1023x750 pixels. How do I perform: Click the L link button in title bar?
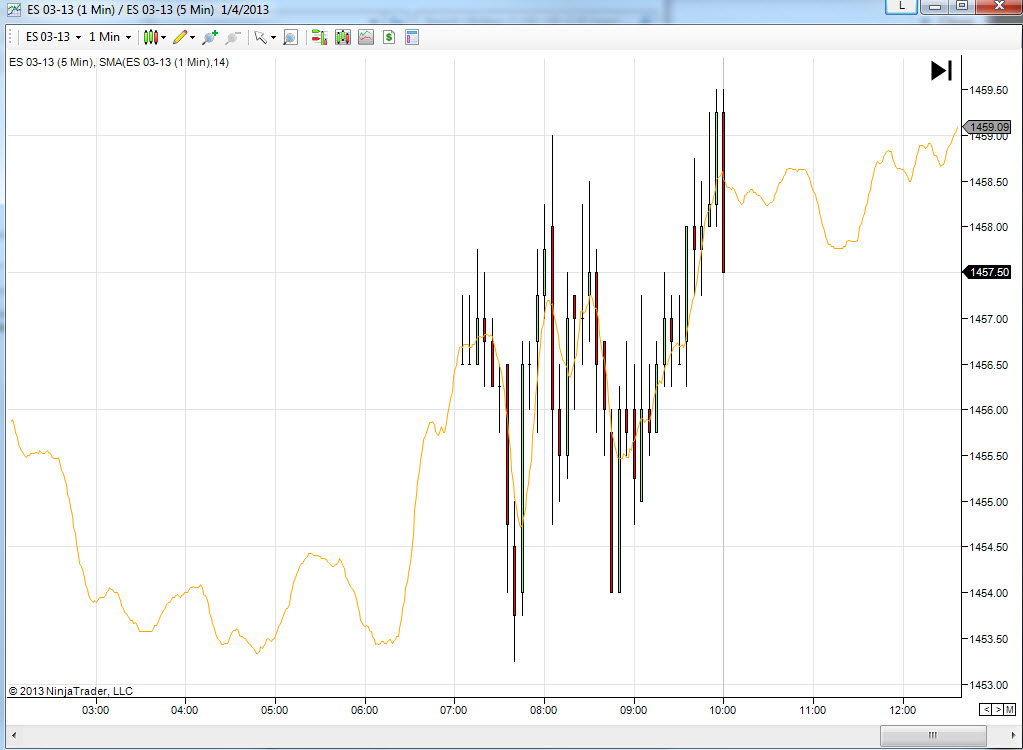[901, 6]
